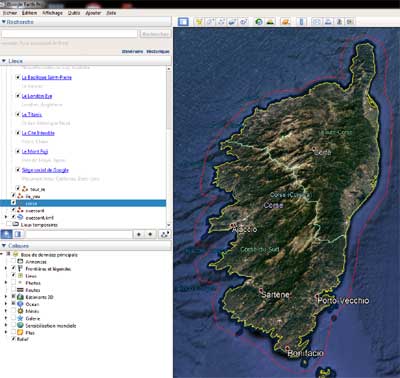Disable the Relief layer checkbox

13,339
